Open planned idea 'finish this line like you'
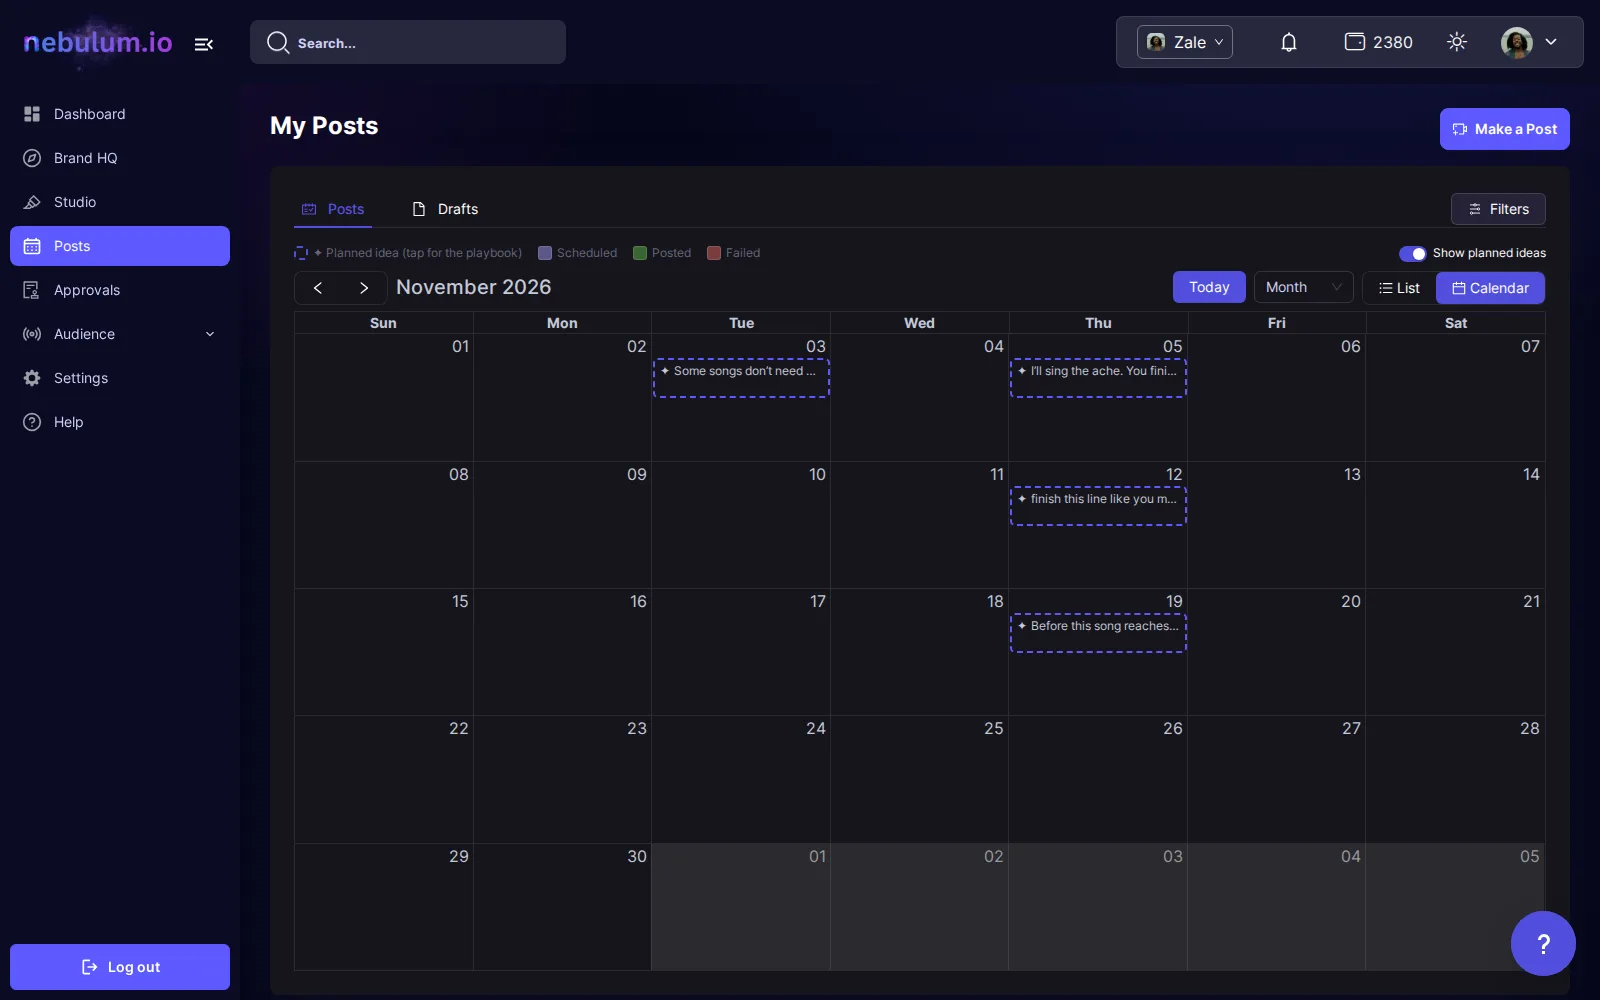The width and height of the screenshot is (1600, 1000). point(1098,506)
